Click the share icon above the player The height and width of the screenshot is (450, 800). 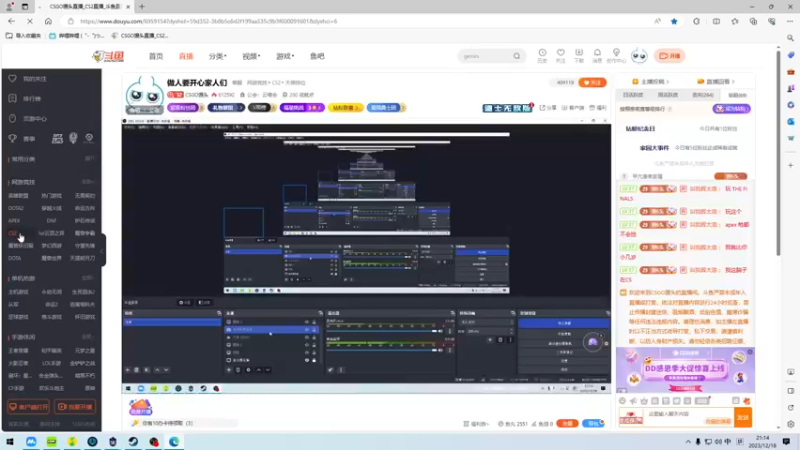tap(548, 108)
